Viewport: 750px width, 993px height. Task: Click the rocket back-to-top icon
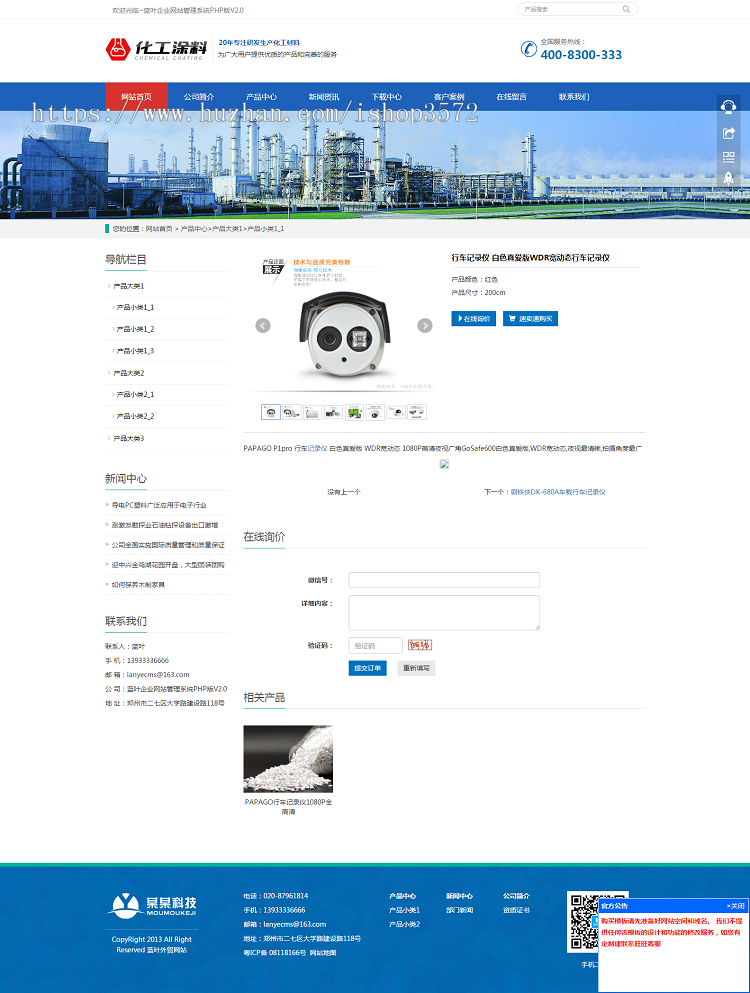click(728, 178)
